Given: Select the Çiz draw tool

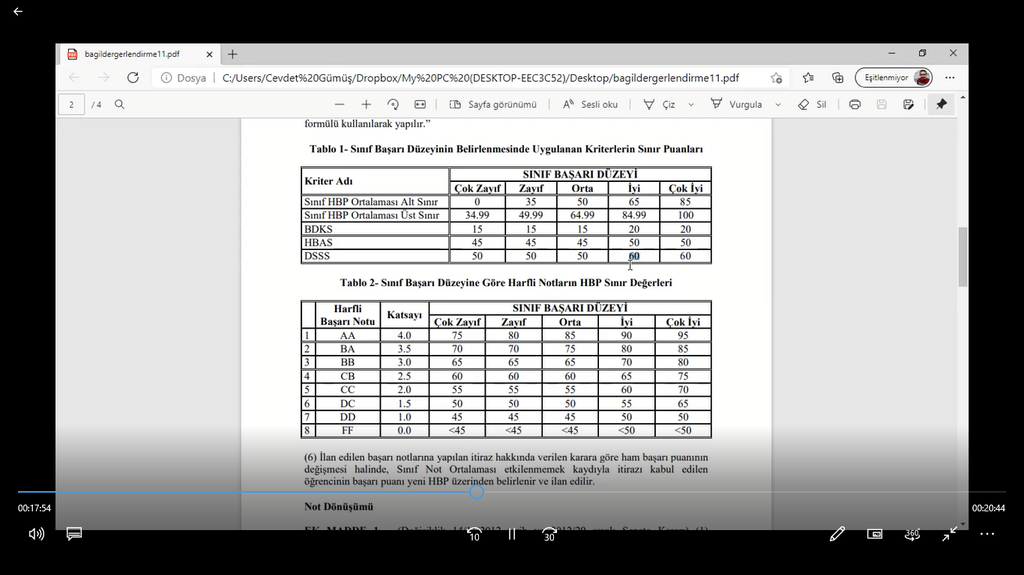Looking at the screenshot, I should [660, 105].
